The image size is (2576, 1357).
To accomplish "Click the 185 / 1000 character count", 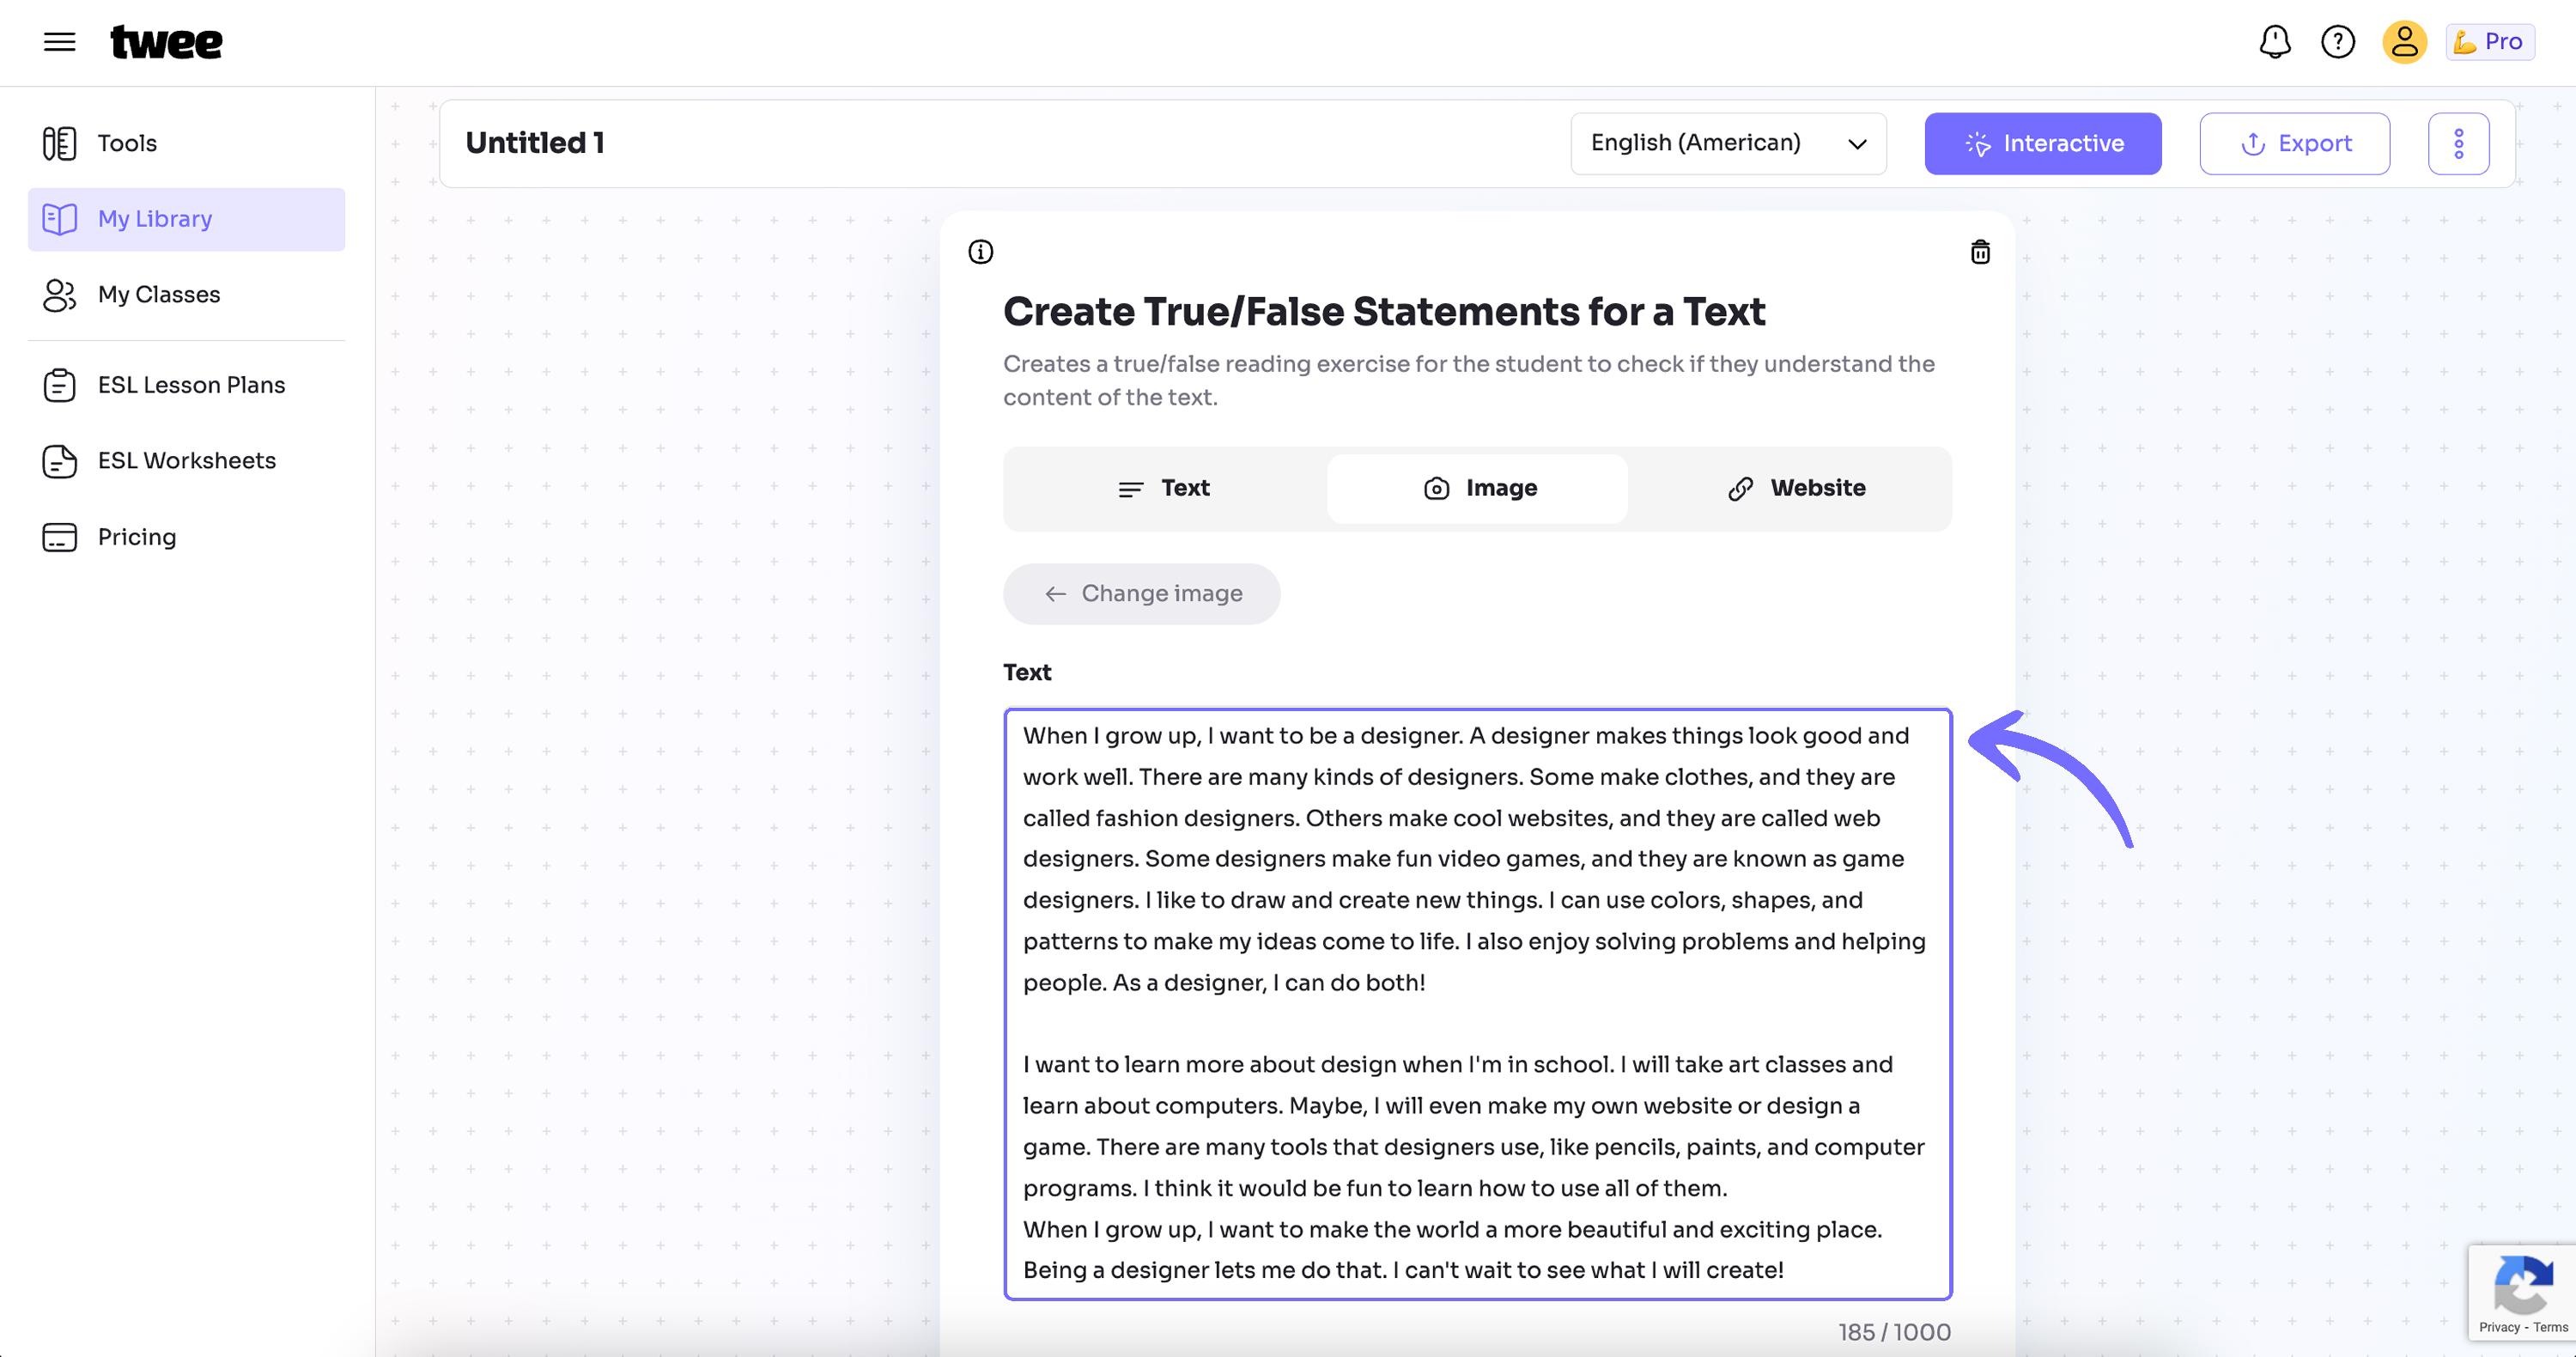I will pyautogui.click(x=1894, y=1332).
